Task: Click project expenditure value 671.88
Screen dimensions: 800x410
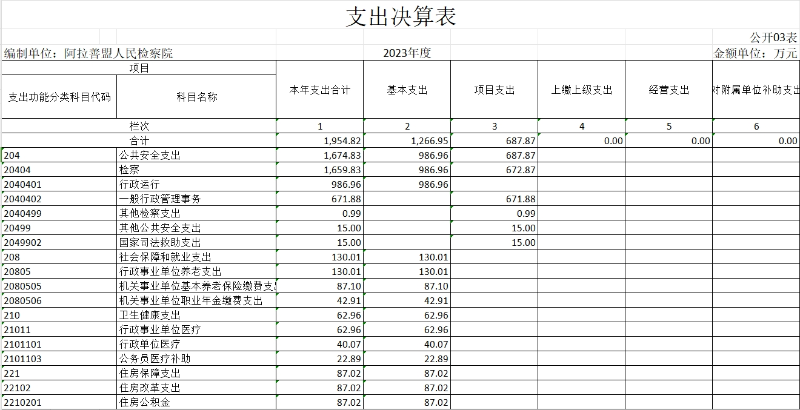Action: (494, 199)
